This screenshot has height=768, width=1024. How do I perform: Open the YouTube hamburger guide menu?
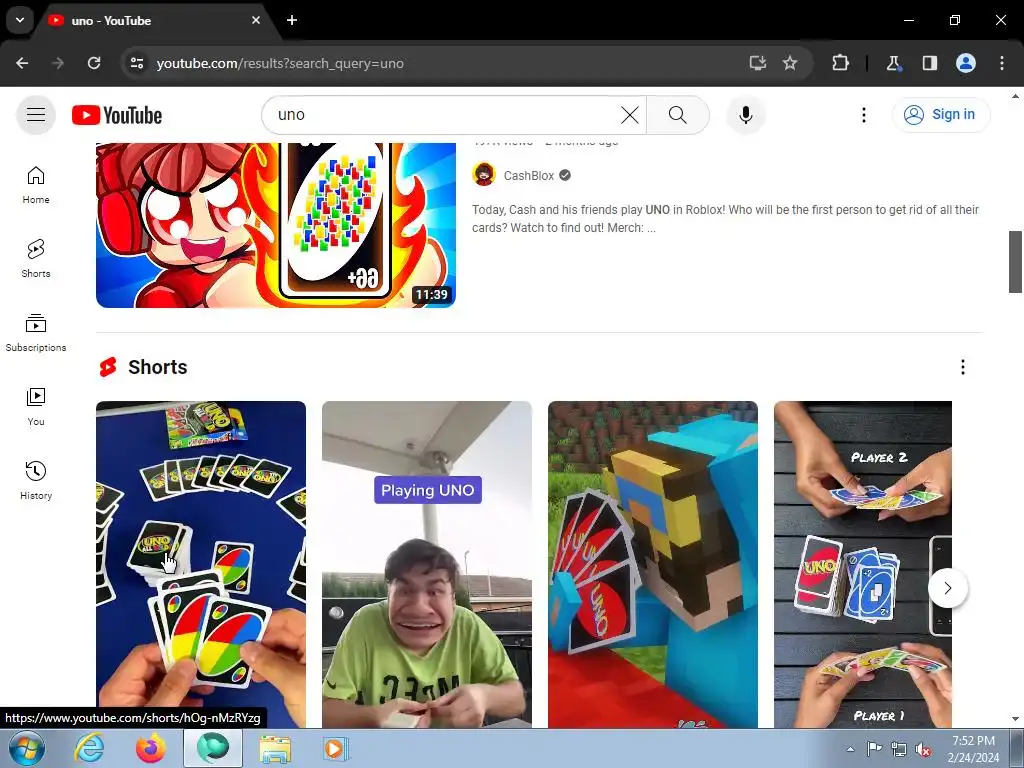pos(36,115)
